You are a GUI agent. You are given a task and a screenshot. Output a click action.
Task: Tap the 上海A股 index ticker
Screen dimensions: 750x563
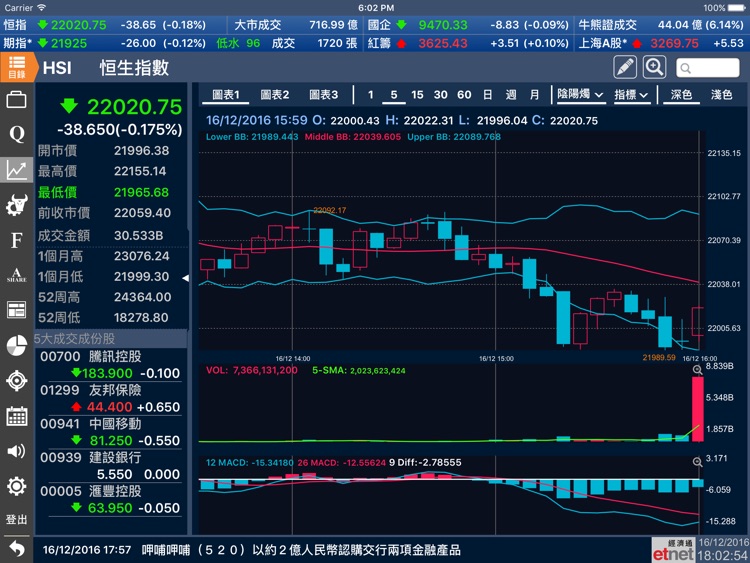point(661,43)
